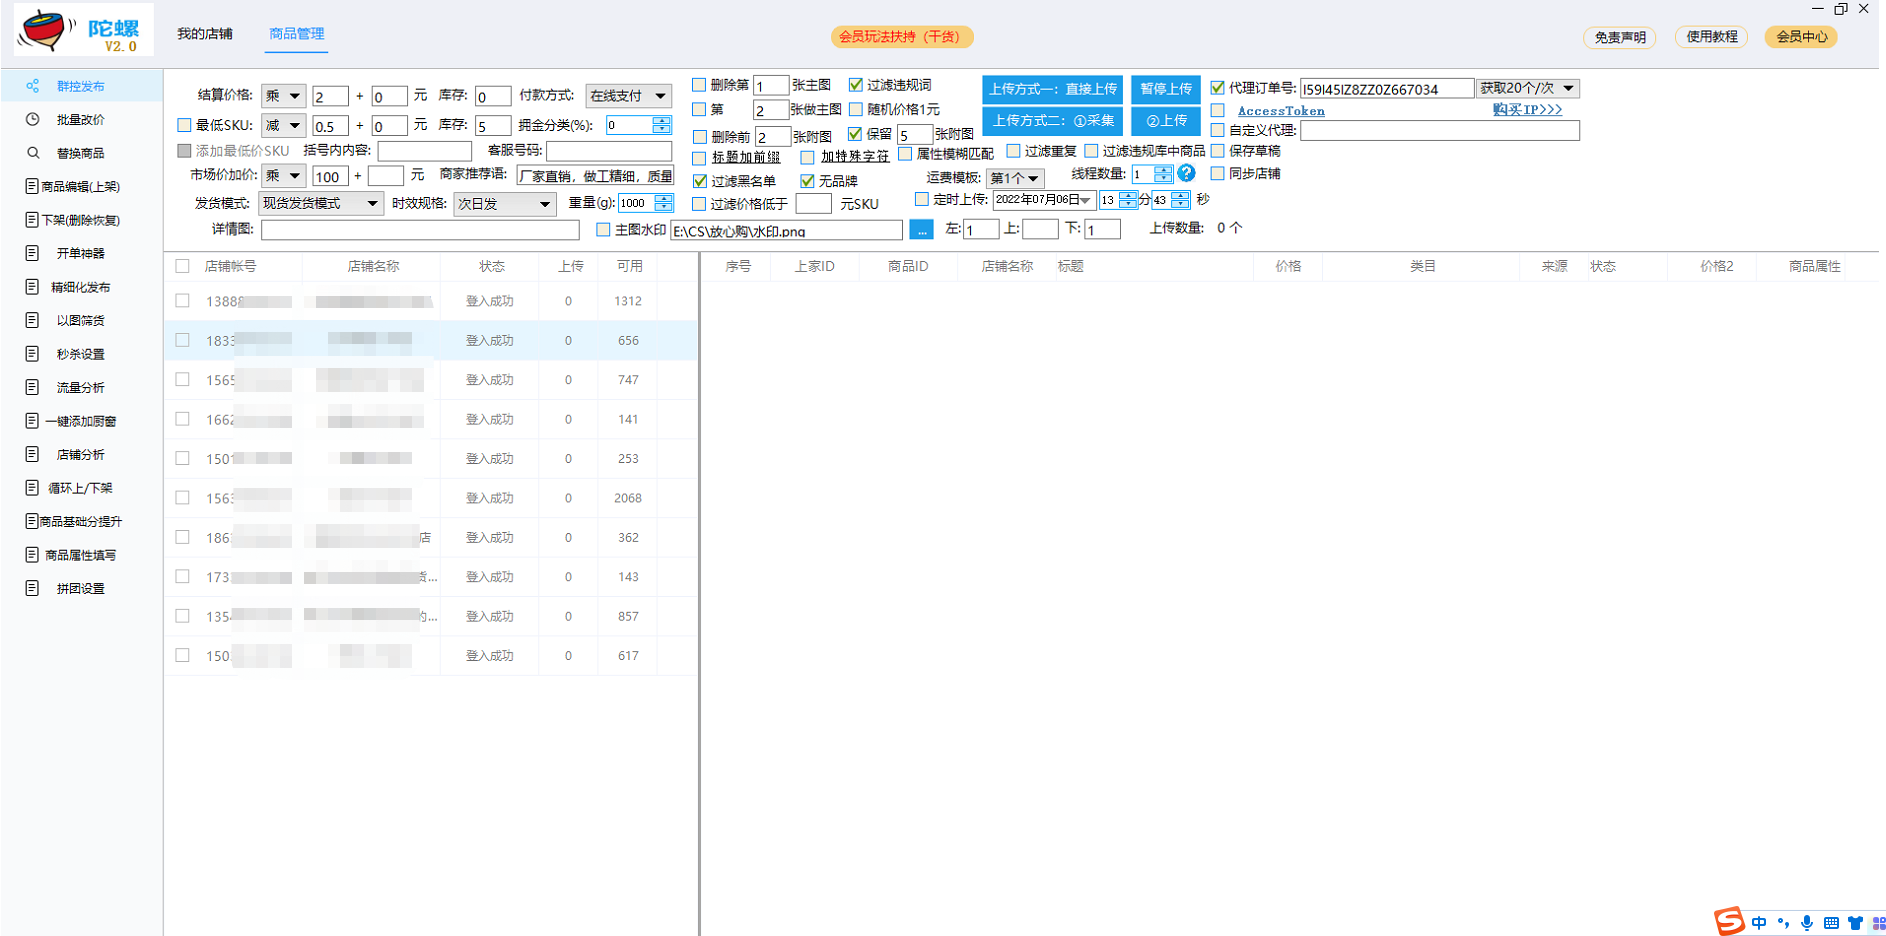Screen dimensions: 1886x936
Task: Toggle the 过滤违规词 checkbox
Action: click(856, 85)
